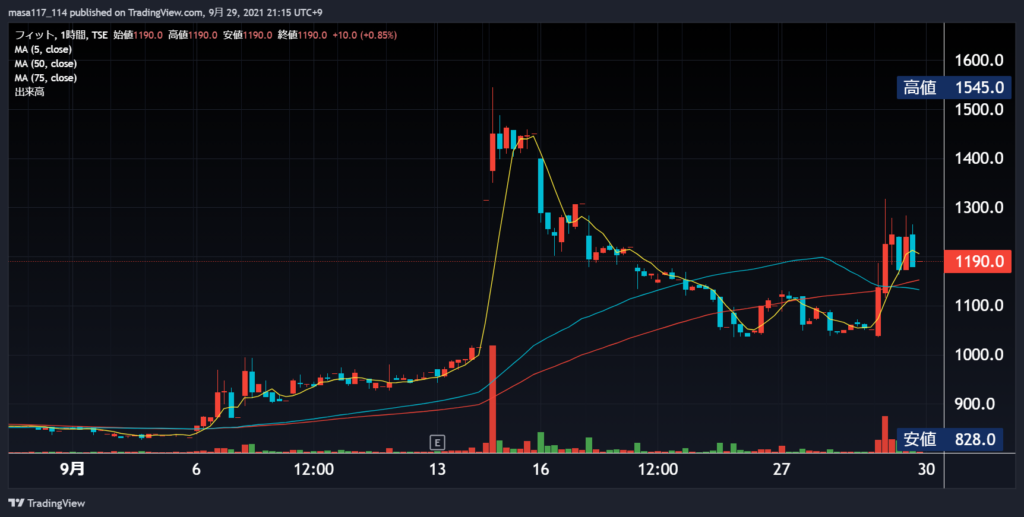Click the current price 1190.0 red label
The height and width of the screenshot is (517, 1024).
click(979, 262)
